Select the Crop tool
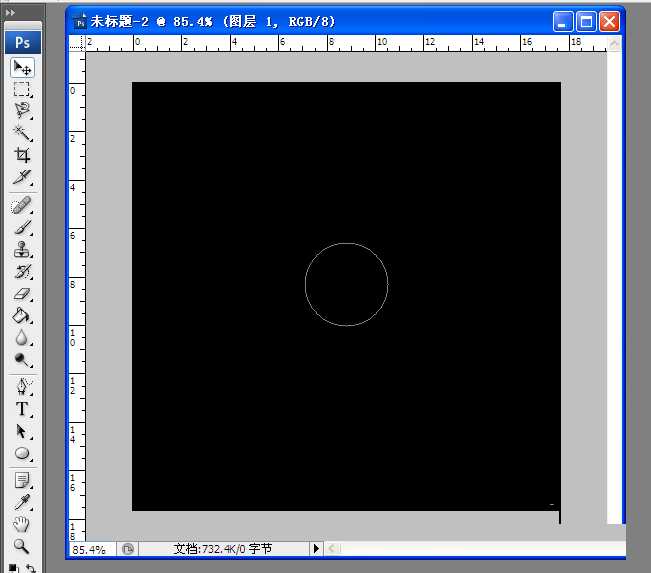 [21, 155]
